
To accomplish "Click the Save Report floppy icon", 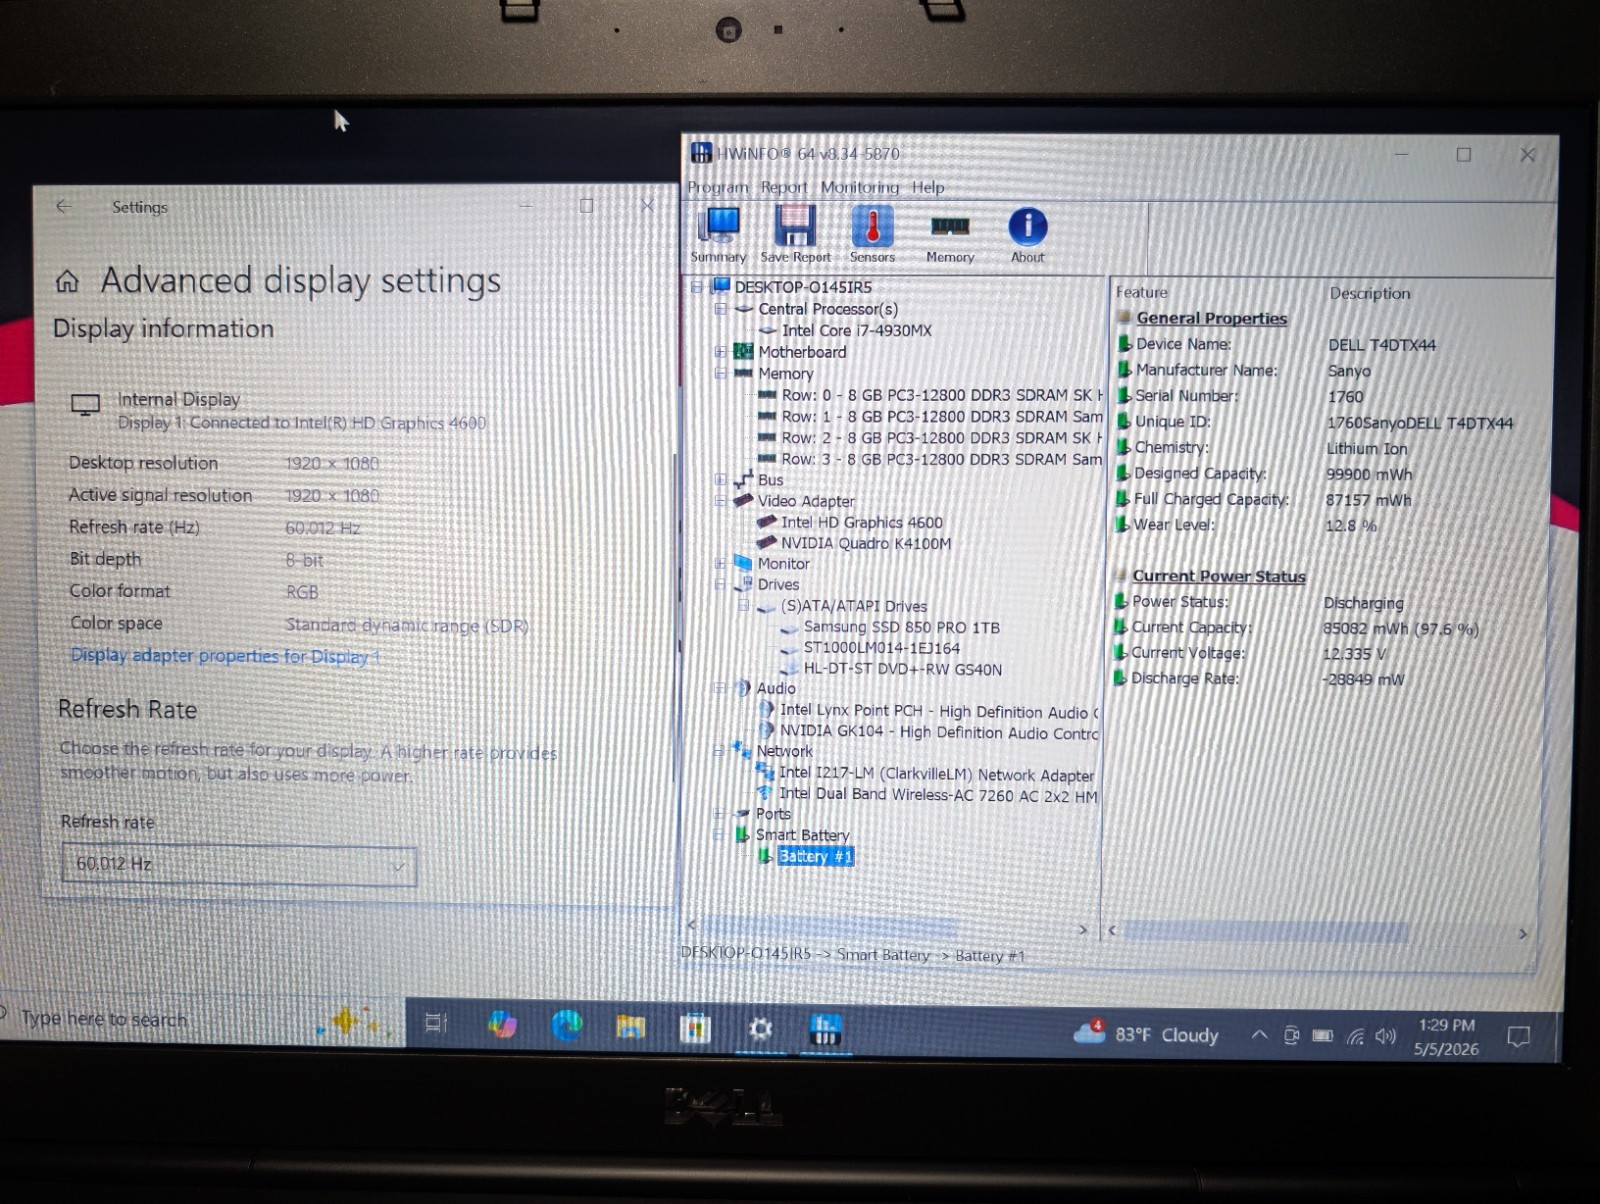I will tap(795, 234).
